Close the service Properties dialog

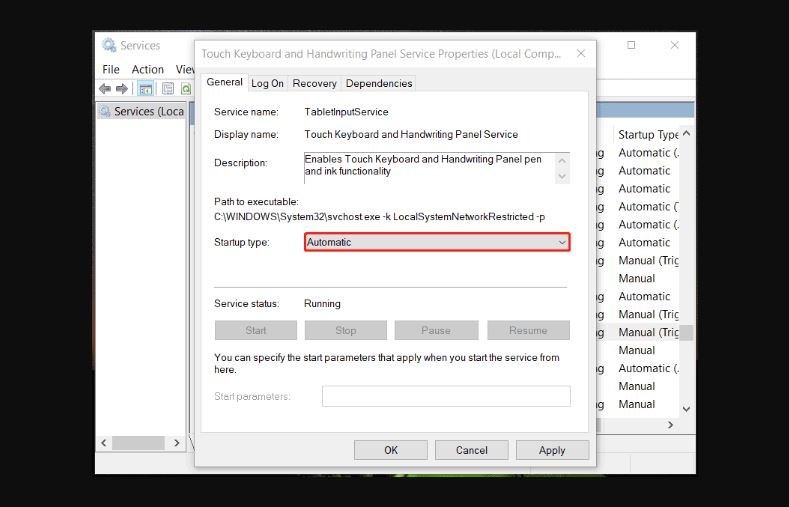[x=581, y=53]
